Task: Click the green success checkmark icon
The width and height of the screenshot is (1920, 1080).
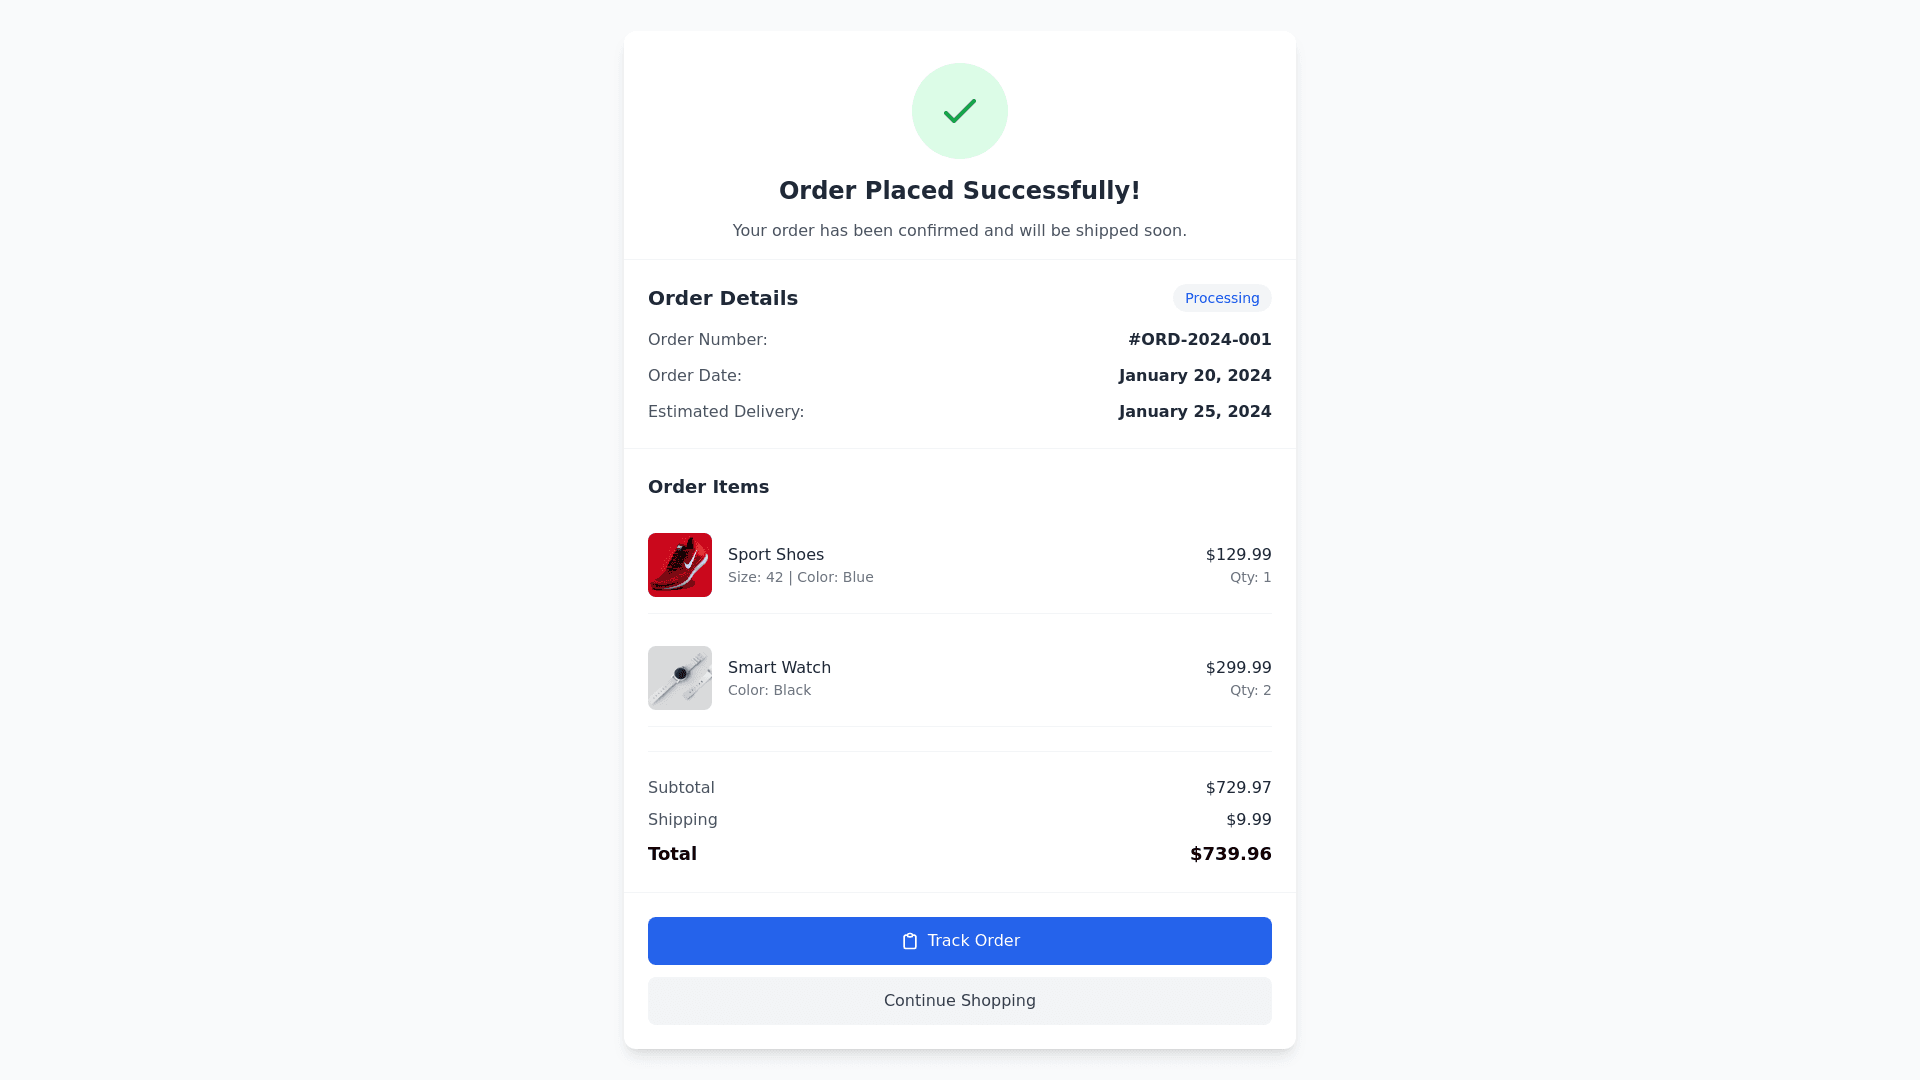Action: click(x=960, y=111)
